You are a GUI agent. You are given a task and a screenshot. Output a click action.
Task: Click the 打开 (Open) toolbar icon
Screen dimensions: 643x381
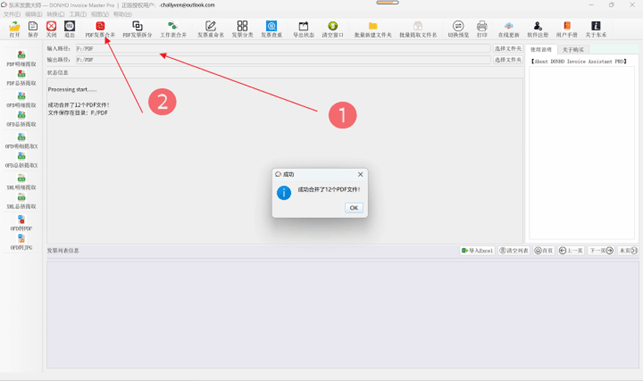point(14,26)
